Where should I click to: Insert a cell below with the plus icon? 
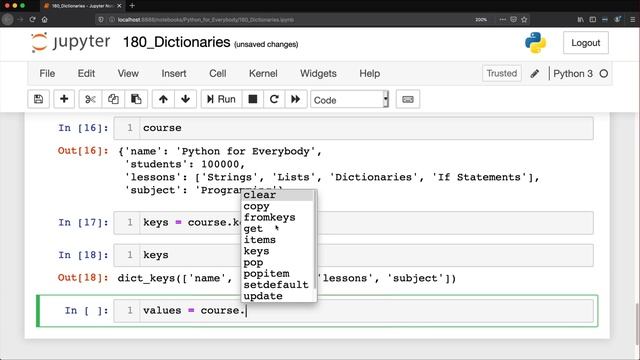64,99
